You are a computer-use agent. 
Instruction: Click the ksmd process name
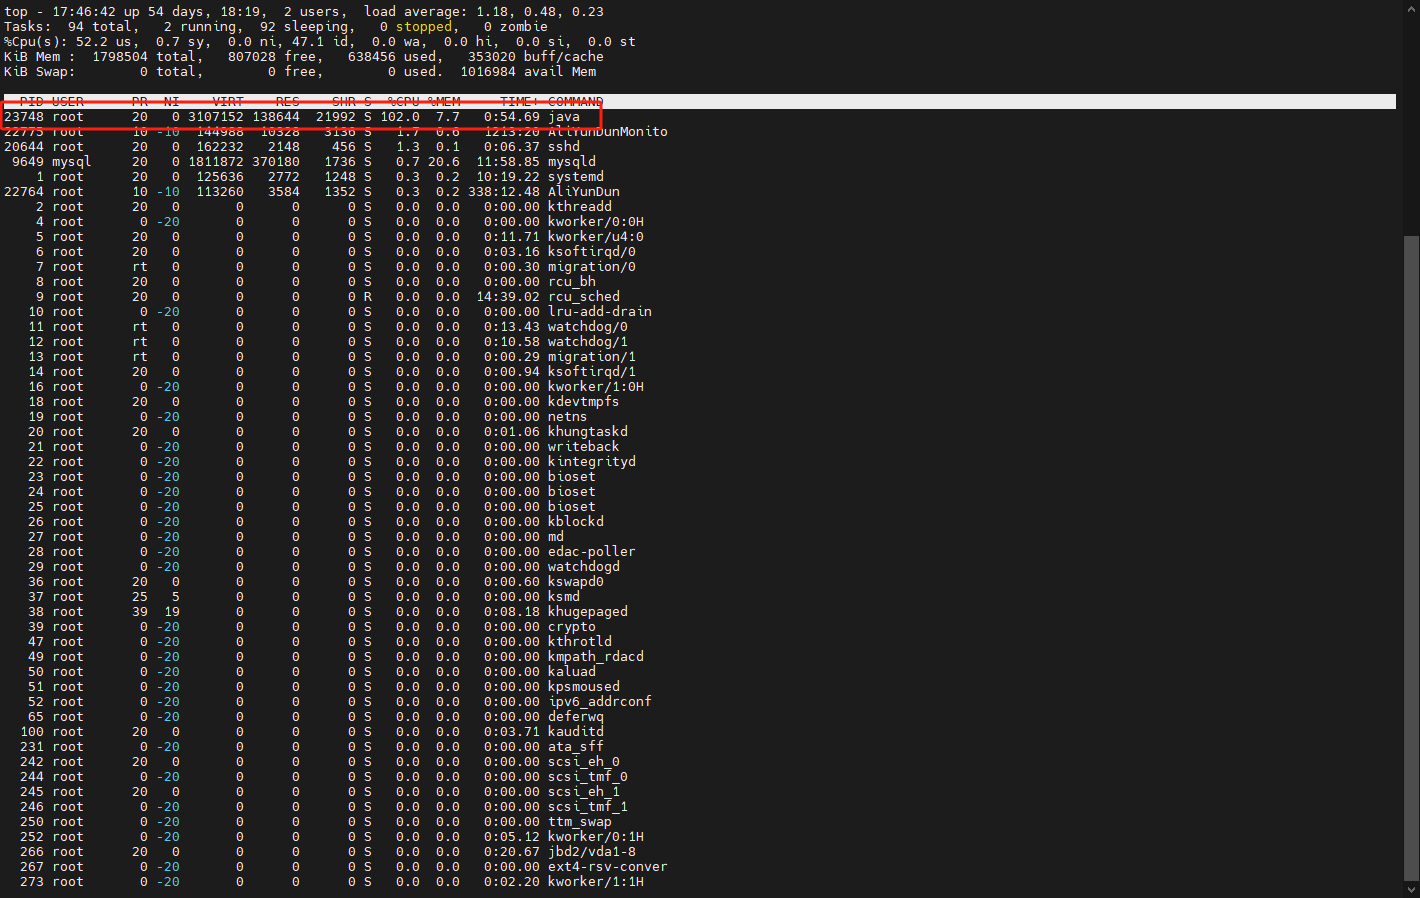click(x=564, y=597)
